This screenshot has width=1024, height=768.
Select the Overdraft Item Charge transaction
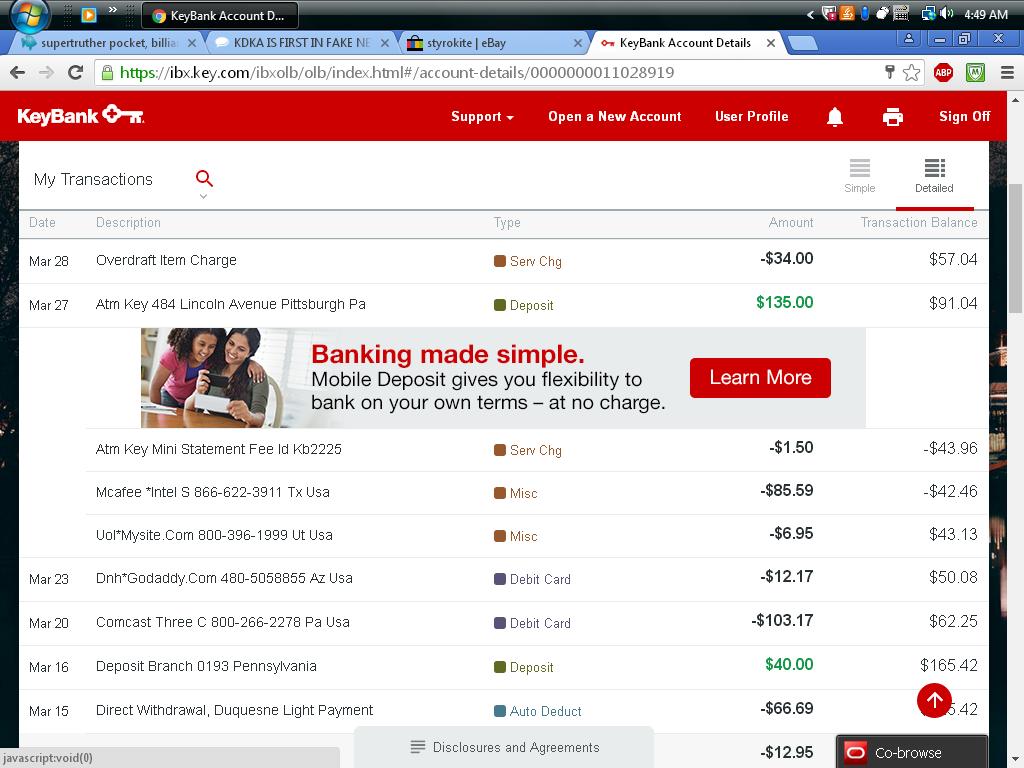pos(504,261)
